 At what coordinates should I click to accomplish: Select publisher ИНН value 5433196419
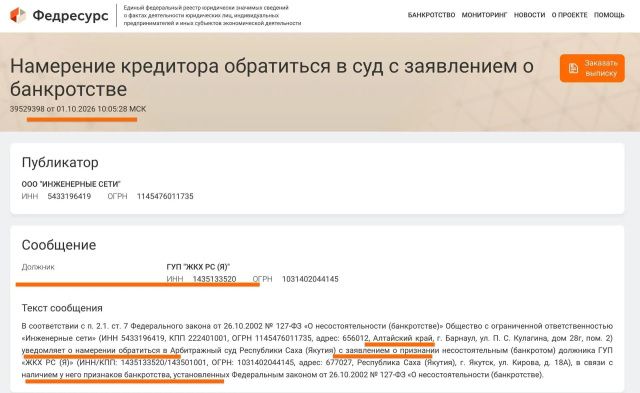point(69,196)
